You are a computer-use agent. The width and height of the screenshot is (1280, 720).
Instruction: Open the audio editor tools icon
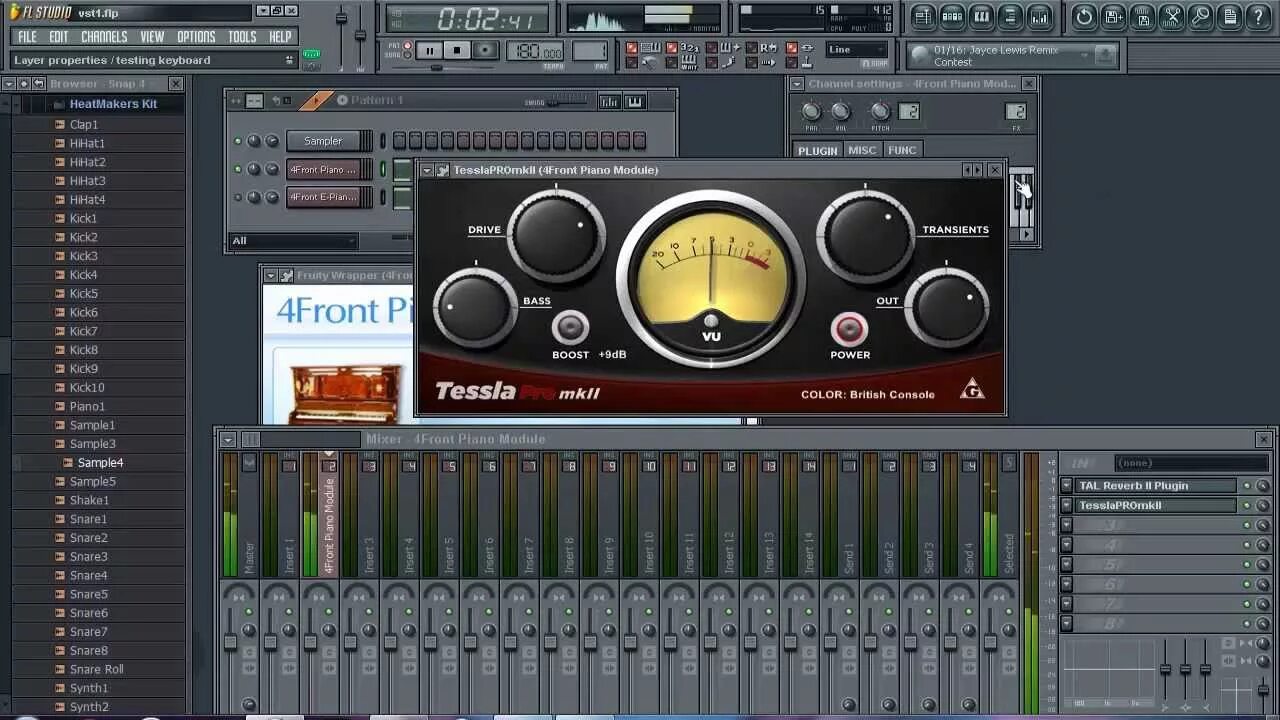click(x=1171, y=17)
